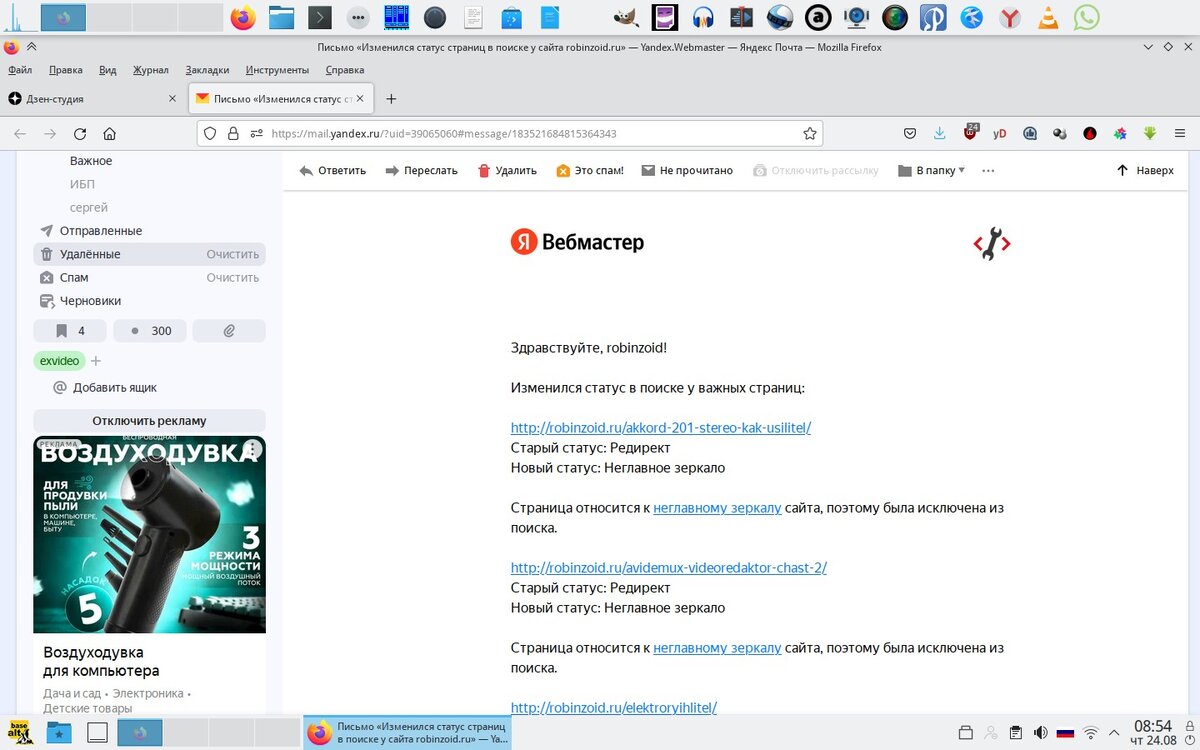
Task: Open the terminal from the top panel
Action: point(319,17)
